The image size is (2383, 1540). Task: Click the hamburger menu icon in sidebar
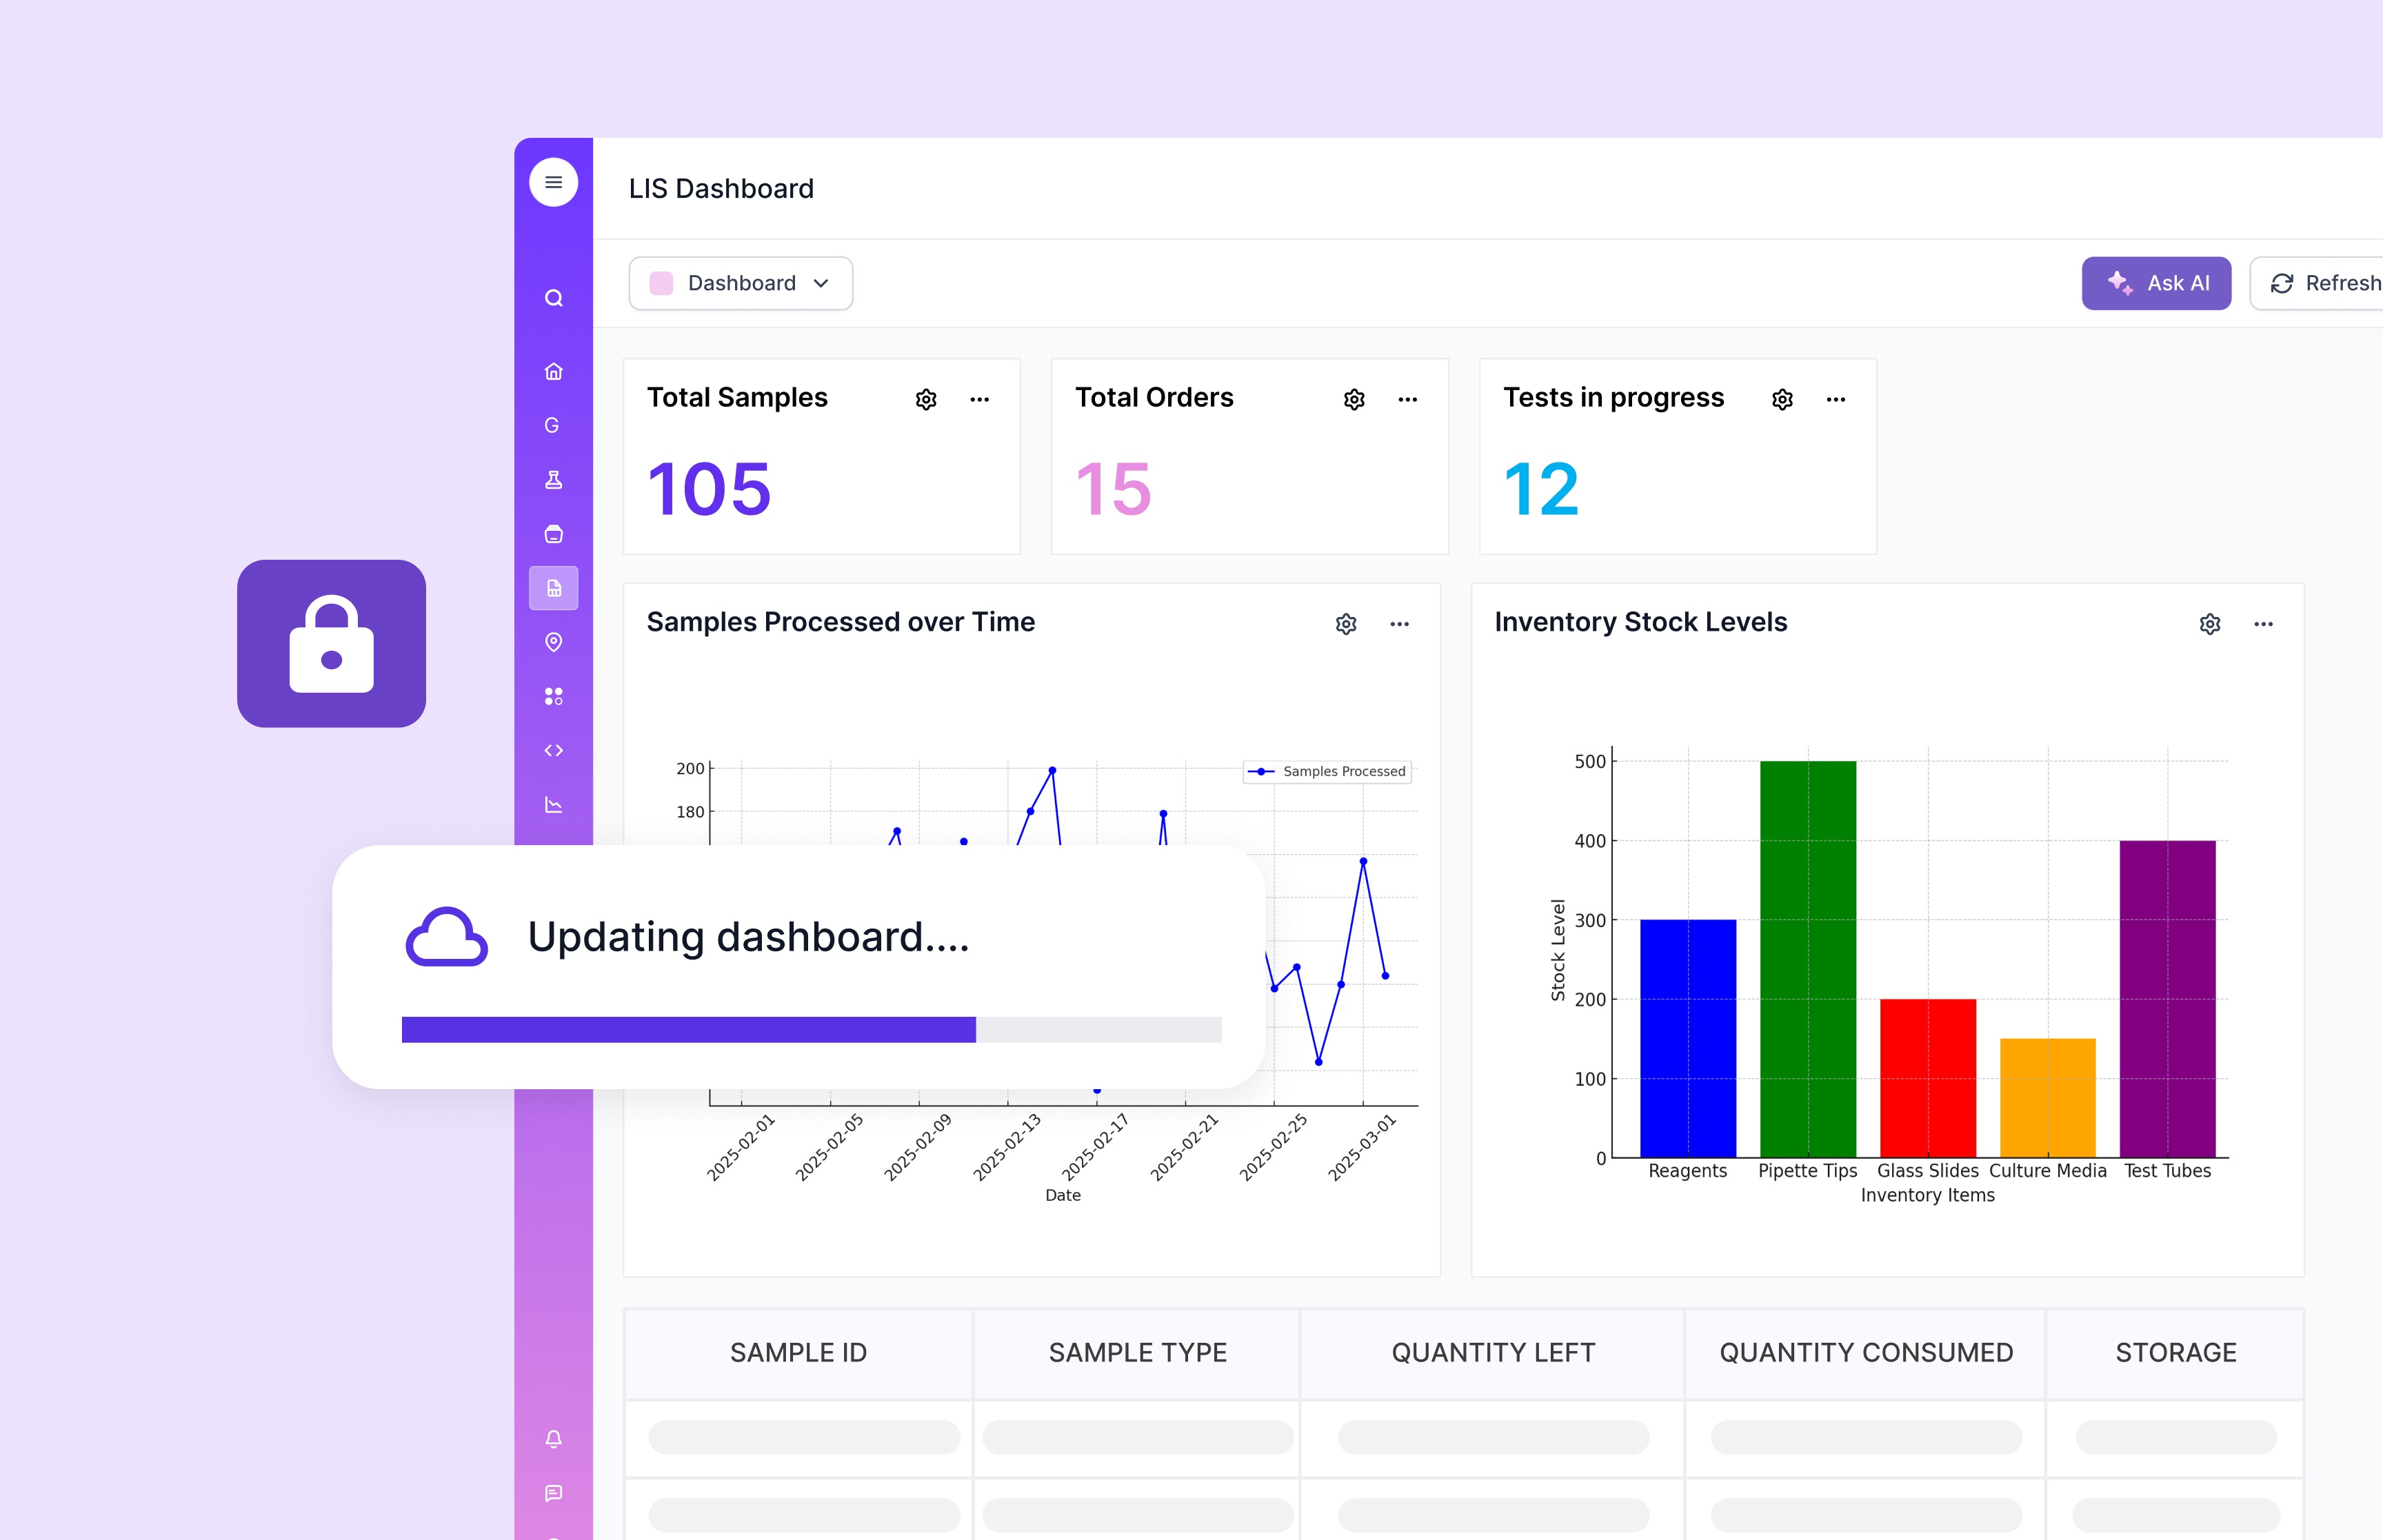click(553, 182)
